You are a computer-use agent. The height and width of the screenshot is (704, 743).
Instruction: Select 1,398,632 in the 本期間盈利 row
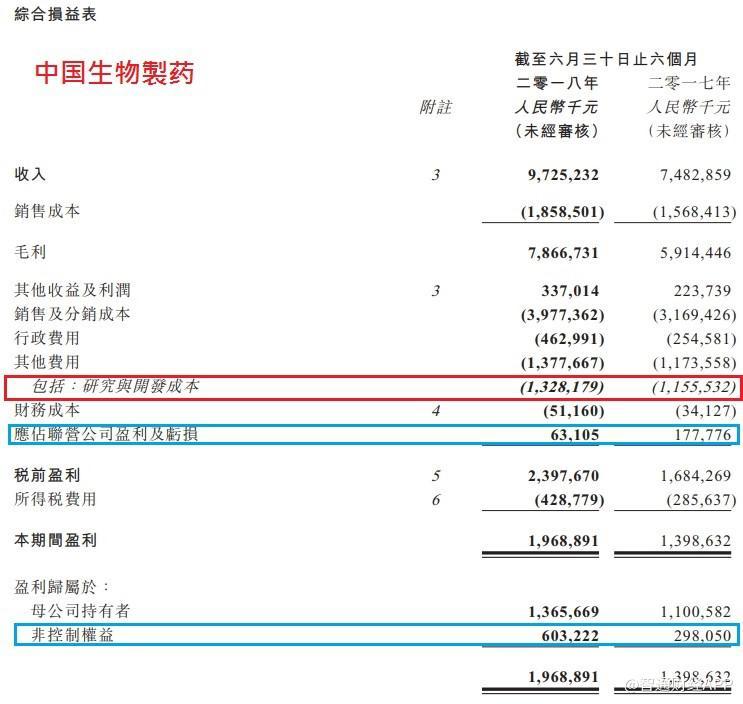click(696, 541)
